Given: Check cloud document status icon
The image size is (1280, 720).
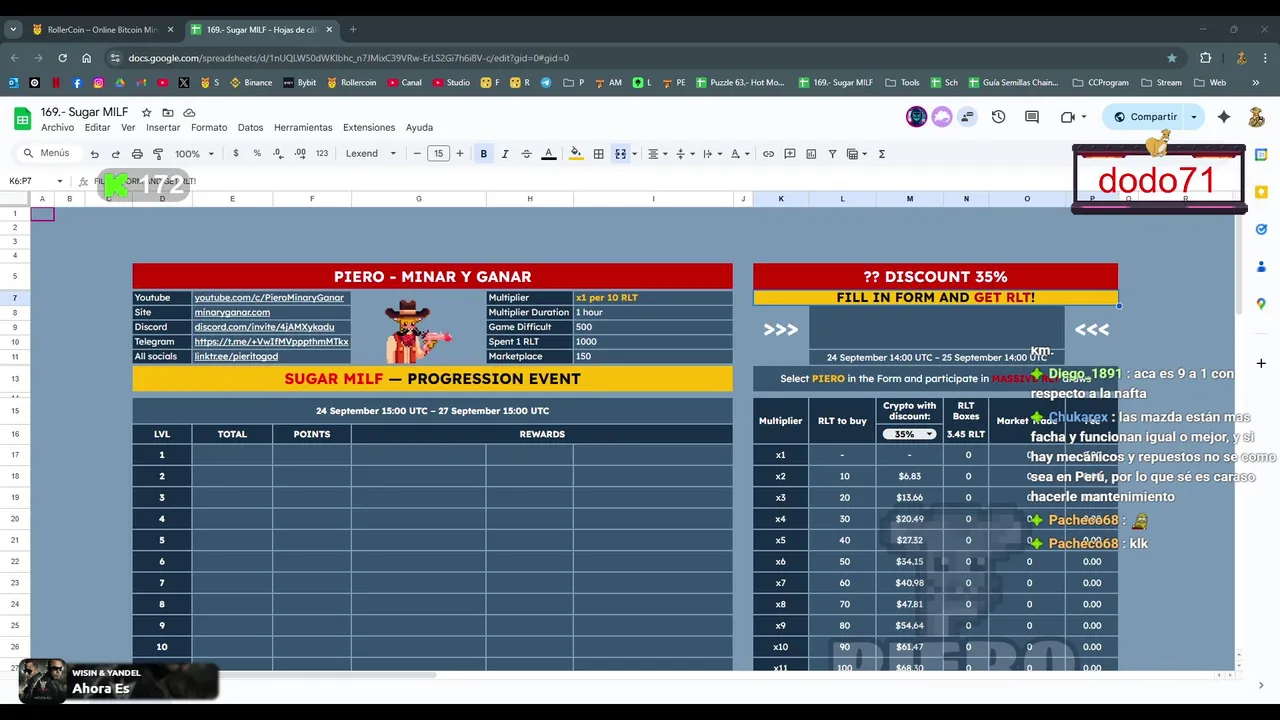Looking at the screenshot, I should pos(189,113).
